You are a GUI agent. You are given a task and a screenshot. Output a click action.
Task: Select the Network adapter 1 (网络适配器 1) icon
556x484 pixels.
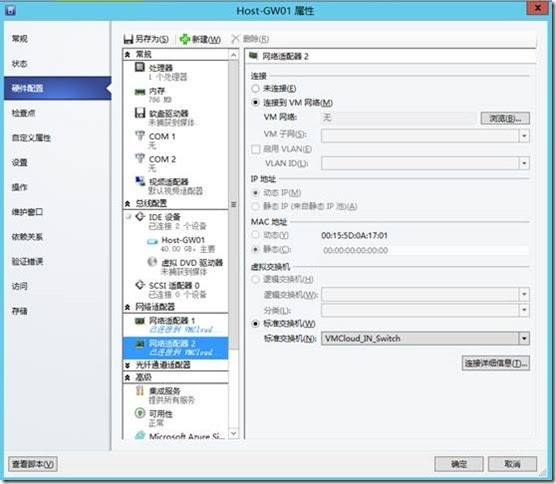140,321
